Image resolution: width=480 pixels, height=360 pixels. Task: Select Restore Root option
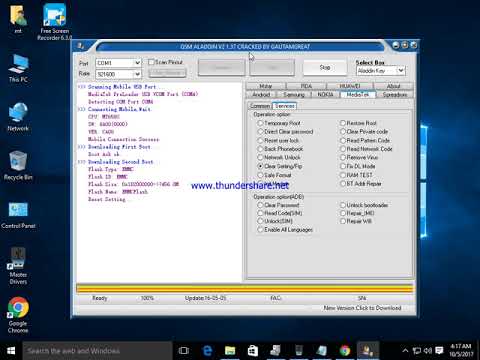343,123
